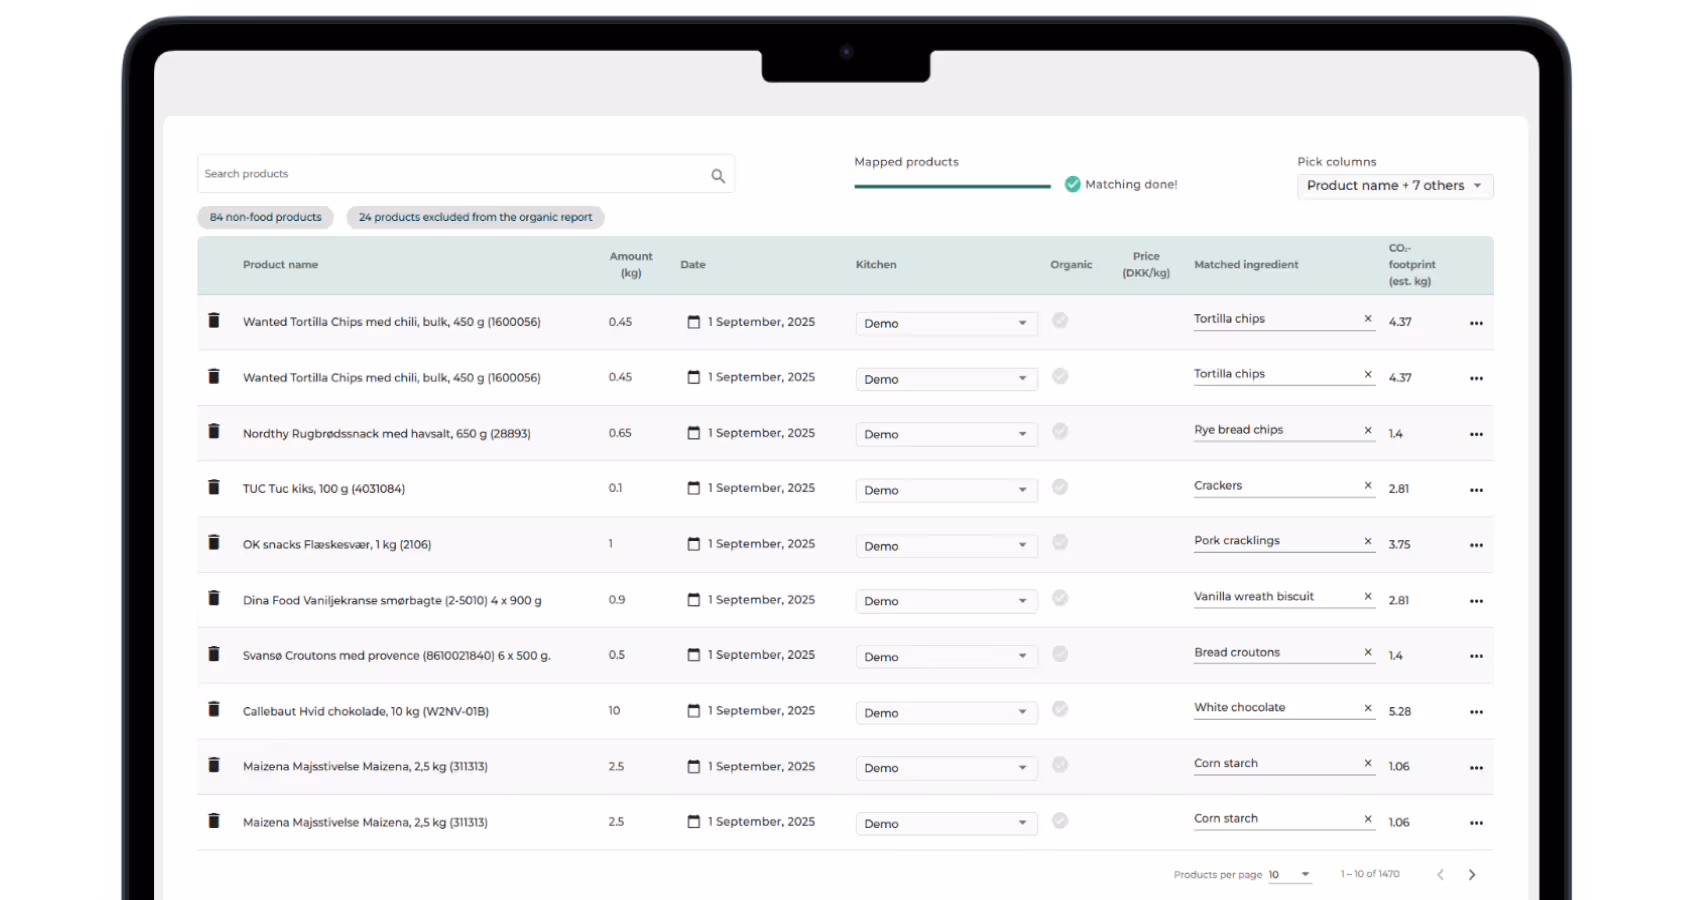Click trash icon for Svansø Croutons
Viewport: 1692px width, 900px height.
pos(213,654)
